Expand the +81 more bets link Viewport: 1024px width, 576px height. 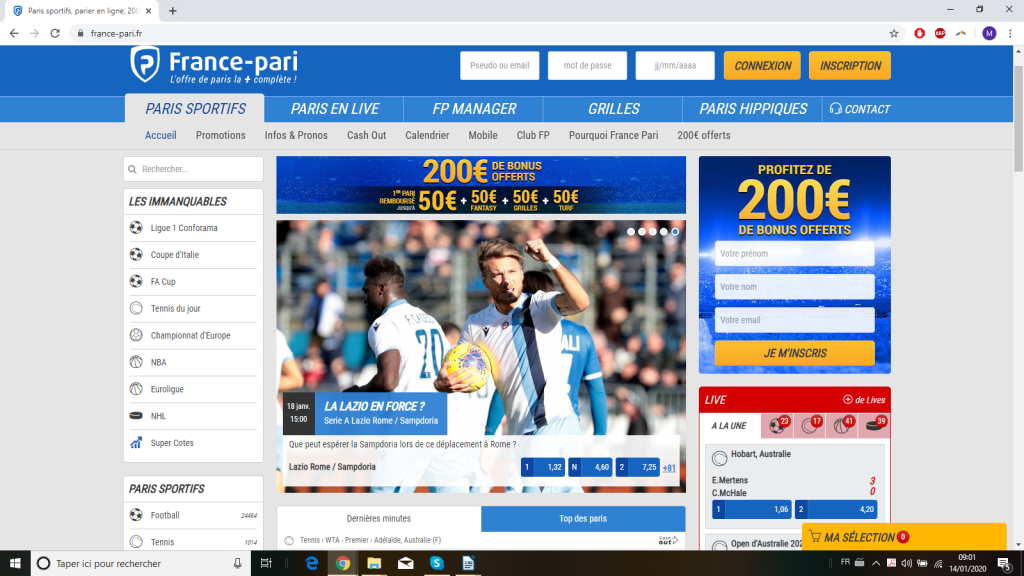click(669, 468)
